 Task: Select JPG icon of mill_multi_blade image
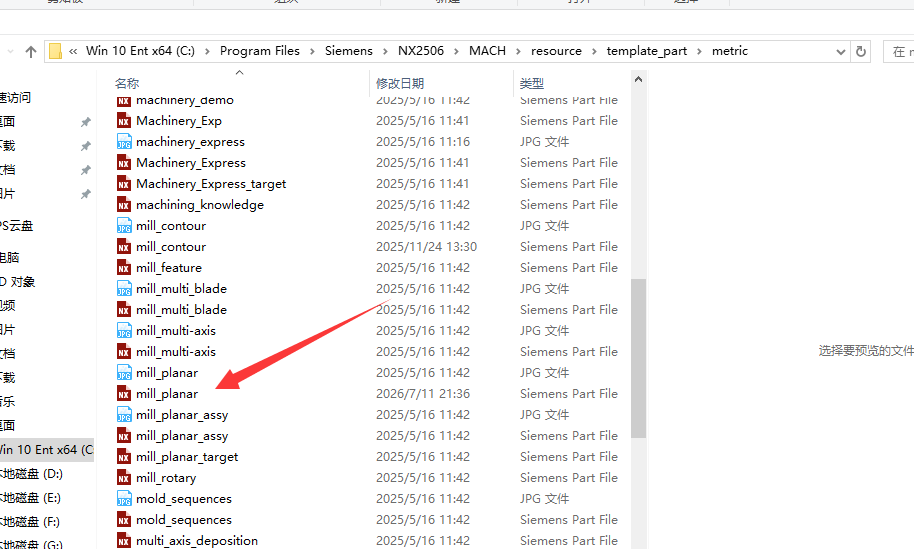tap(124, 288)
